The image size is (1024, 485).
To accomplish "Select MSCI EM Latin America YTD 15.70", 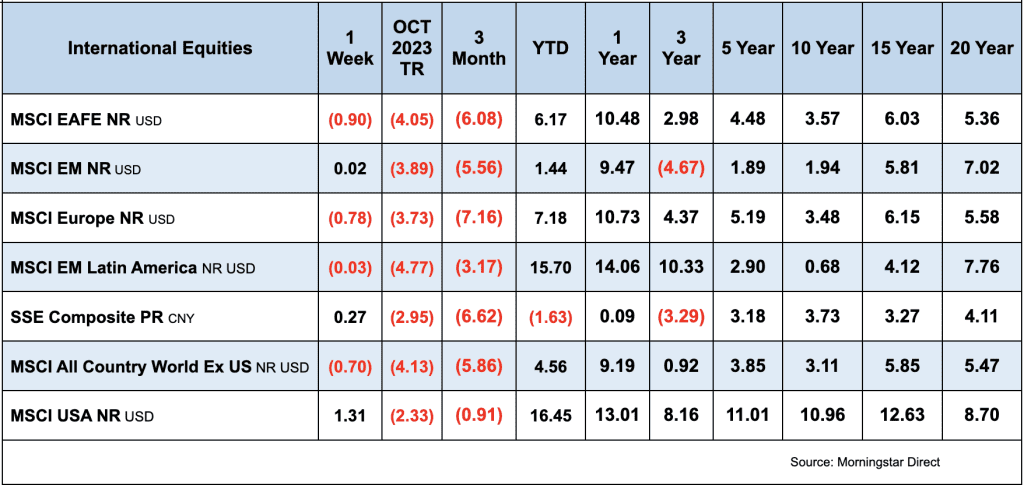I will (x=550, y=267).
